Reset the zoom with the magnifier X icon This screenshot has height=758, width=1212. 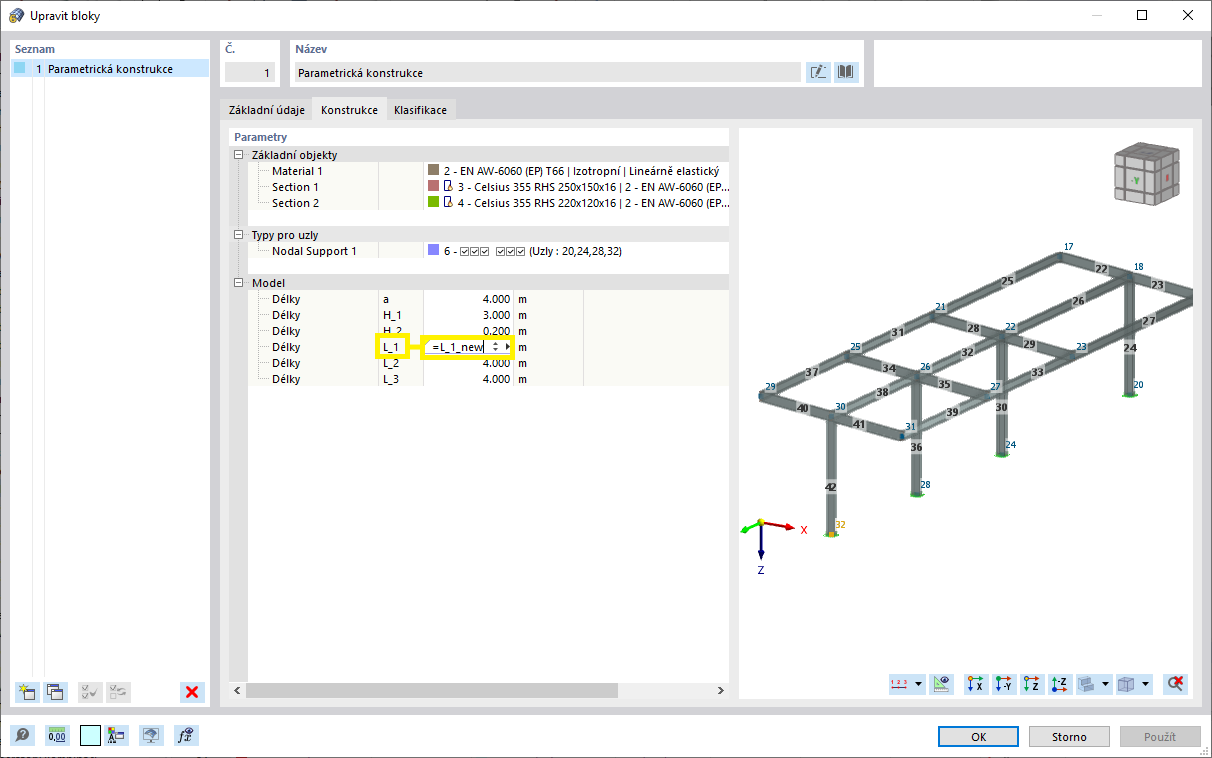[x=1176, y=684]
